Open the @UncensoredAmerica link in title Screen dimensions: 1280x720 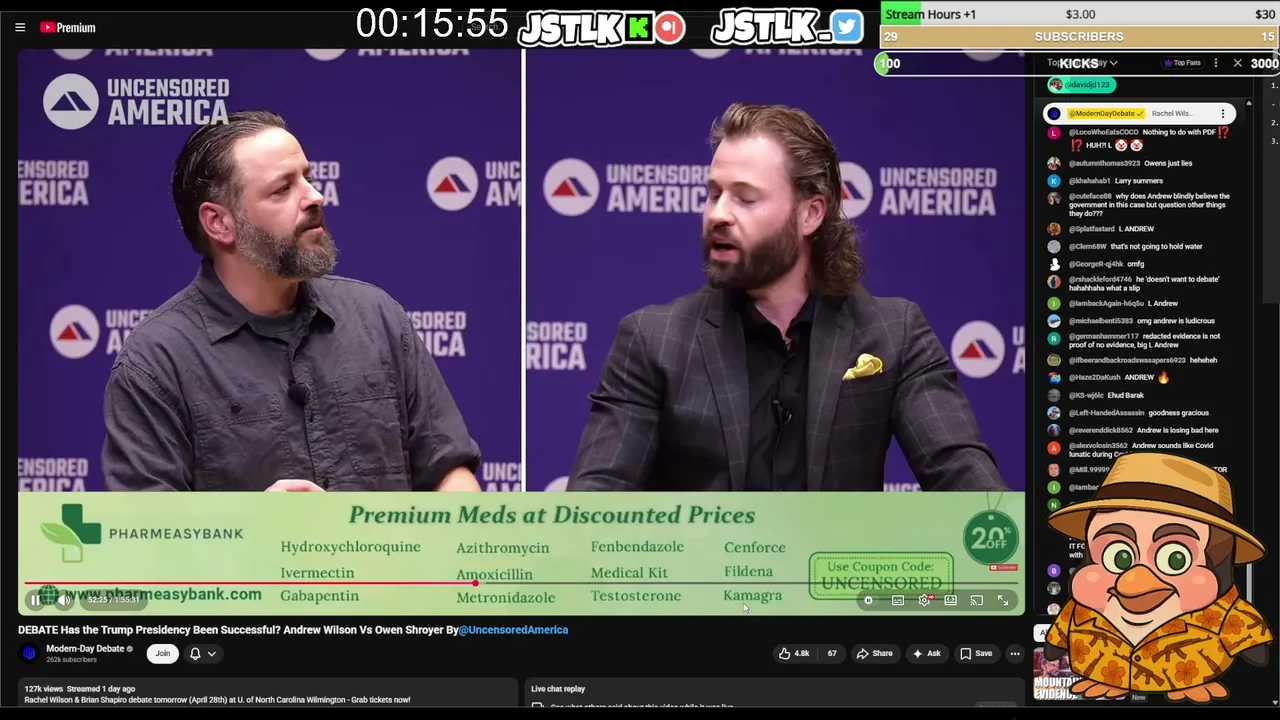[513, 630]
